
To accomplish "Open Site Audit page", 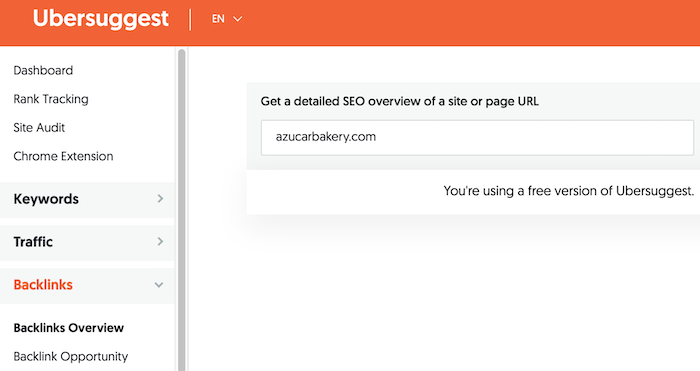I will pyautogui.click(x=39, y=128).
